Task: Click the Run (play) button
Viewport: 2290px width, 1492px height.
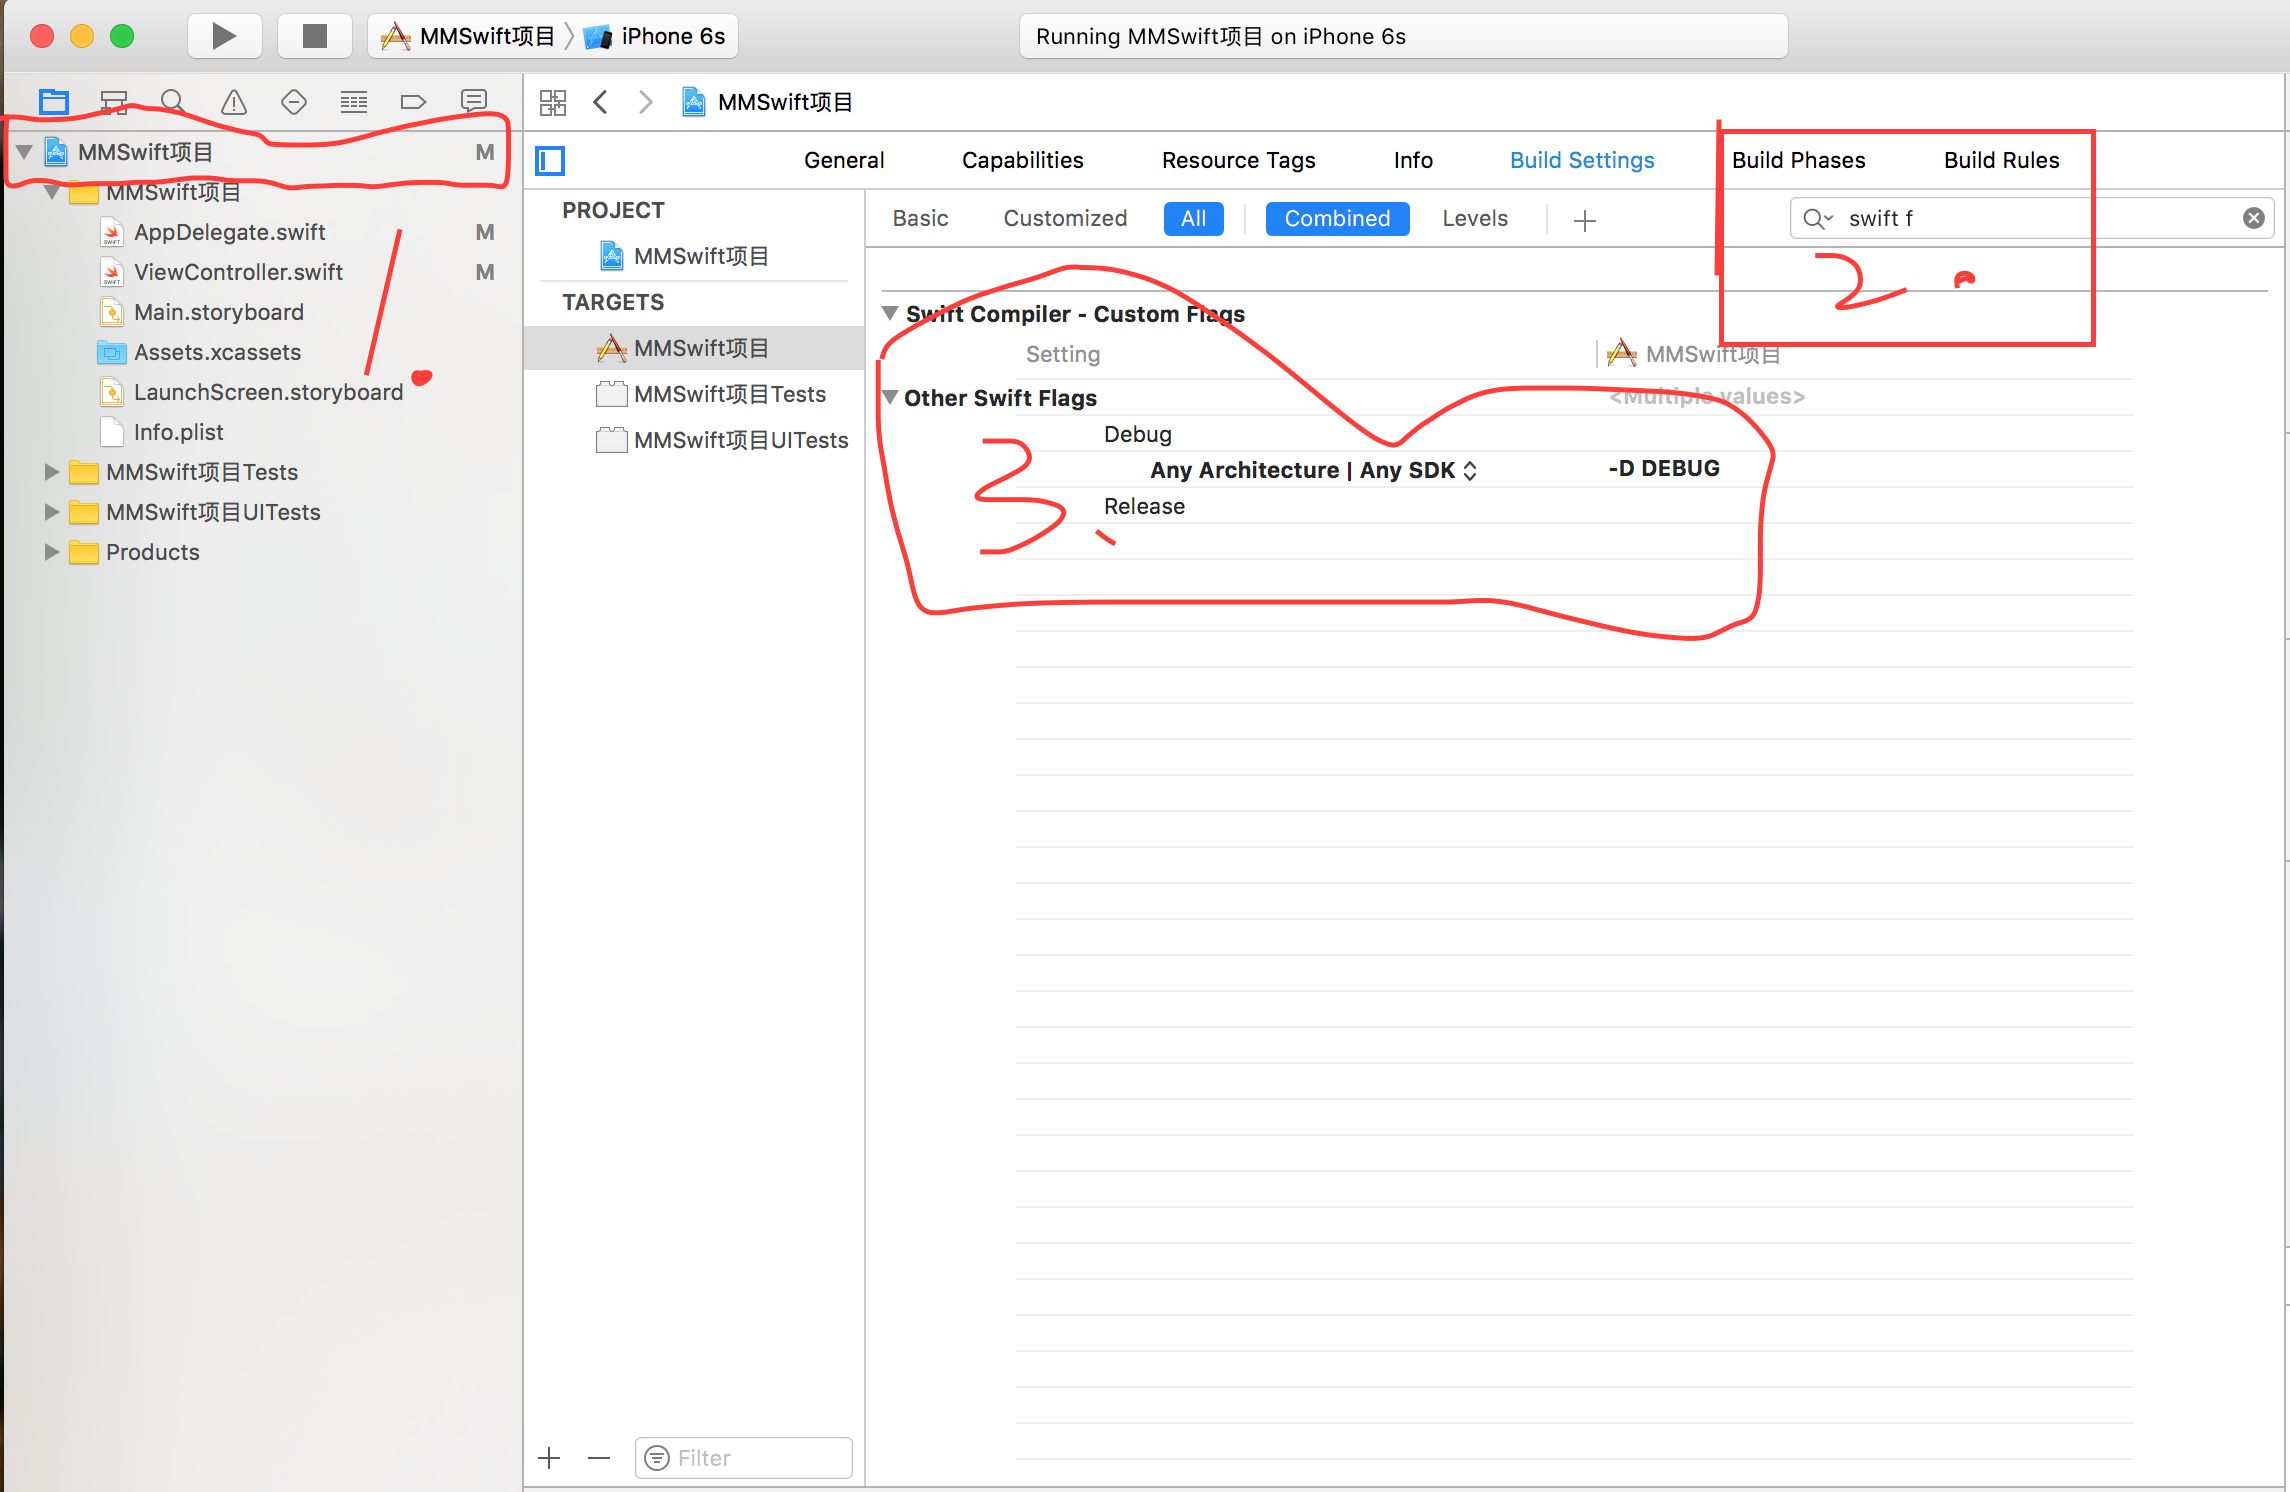Action: (x=224, y=36)
